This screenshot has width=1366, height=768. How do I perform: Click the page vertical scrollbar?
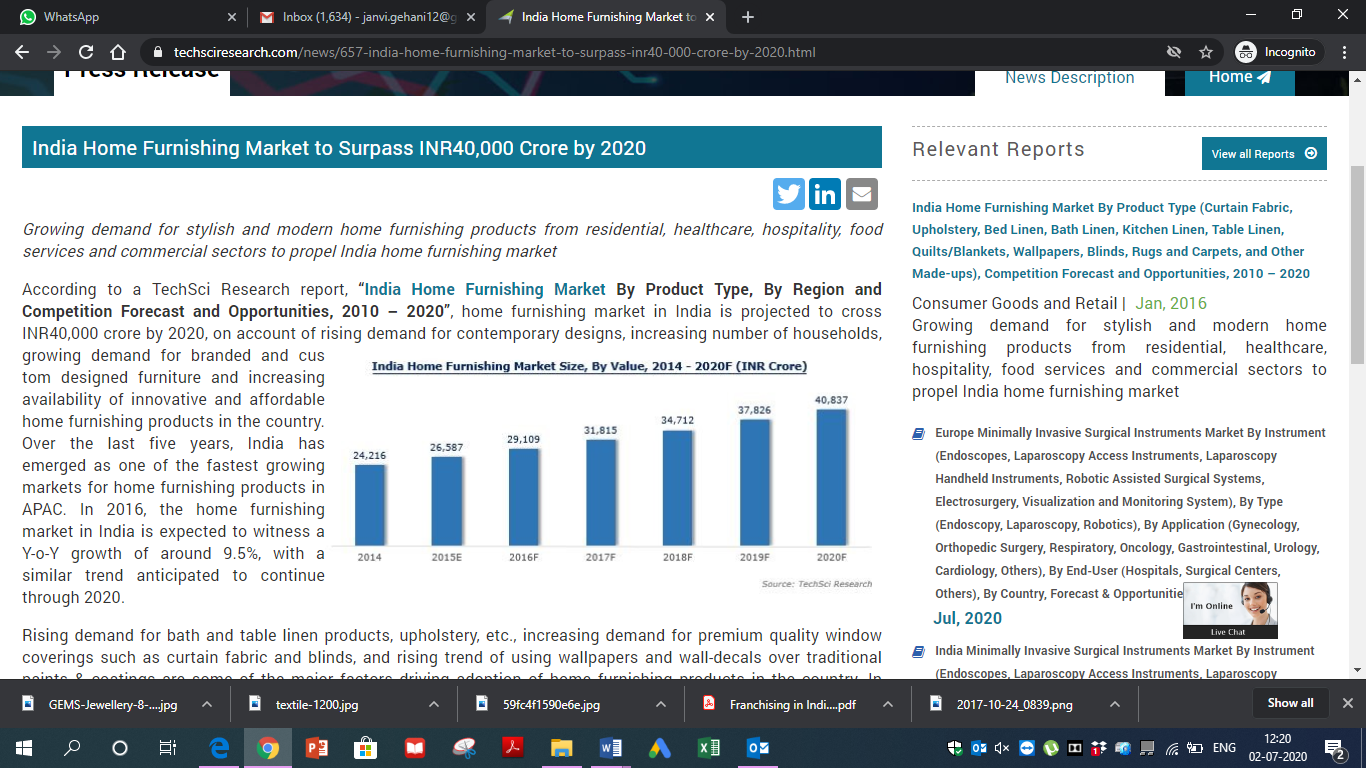[1357, 265]
